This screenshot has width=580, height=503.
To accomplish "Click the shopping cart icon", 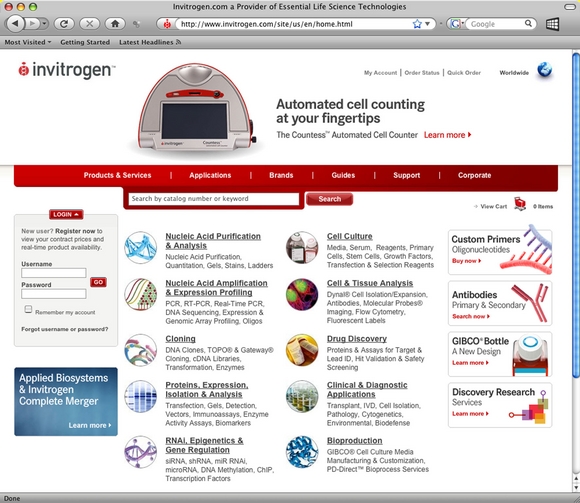I will point(520,204).
